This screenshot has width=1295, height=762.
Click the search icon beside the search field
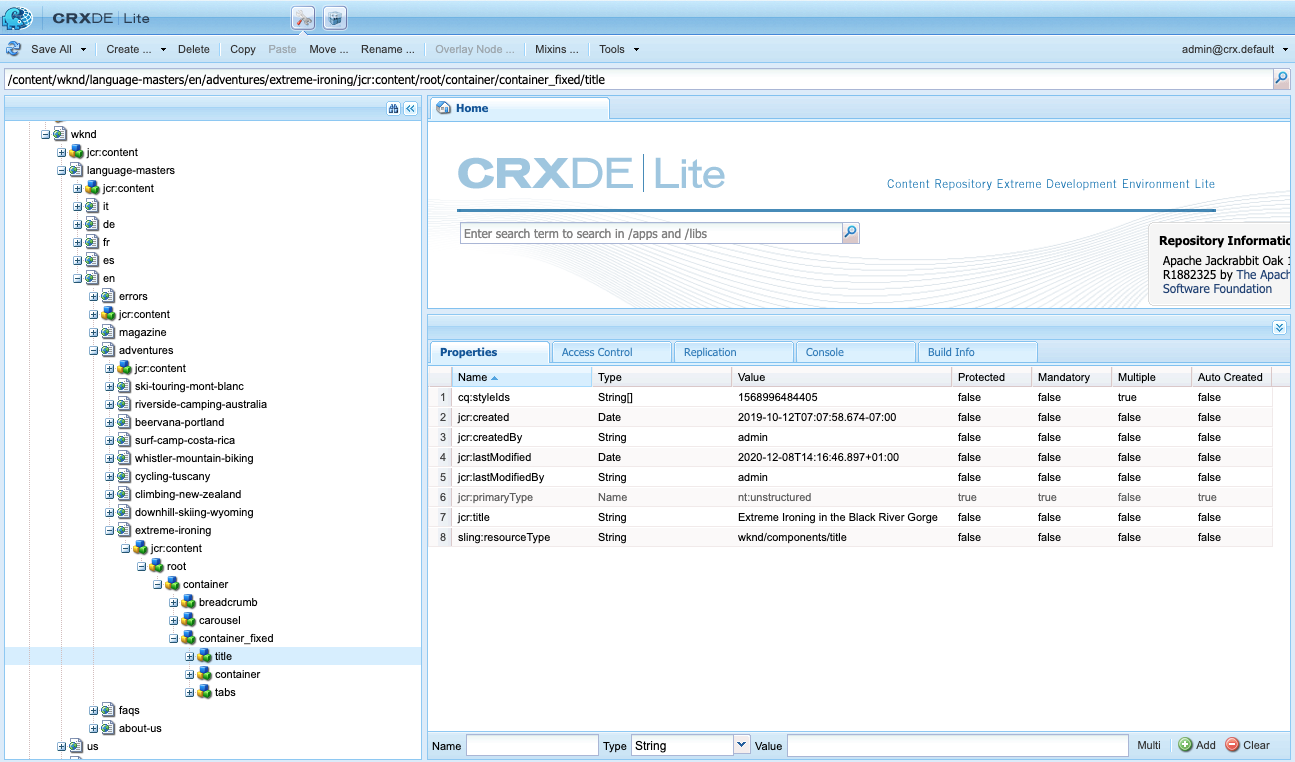[850, 233]
